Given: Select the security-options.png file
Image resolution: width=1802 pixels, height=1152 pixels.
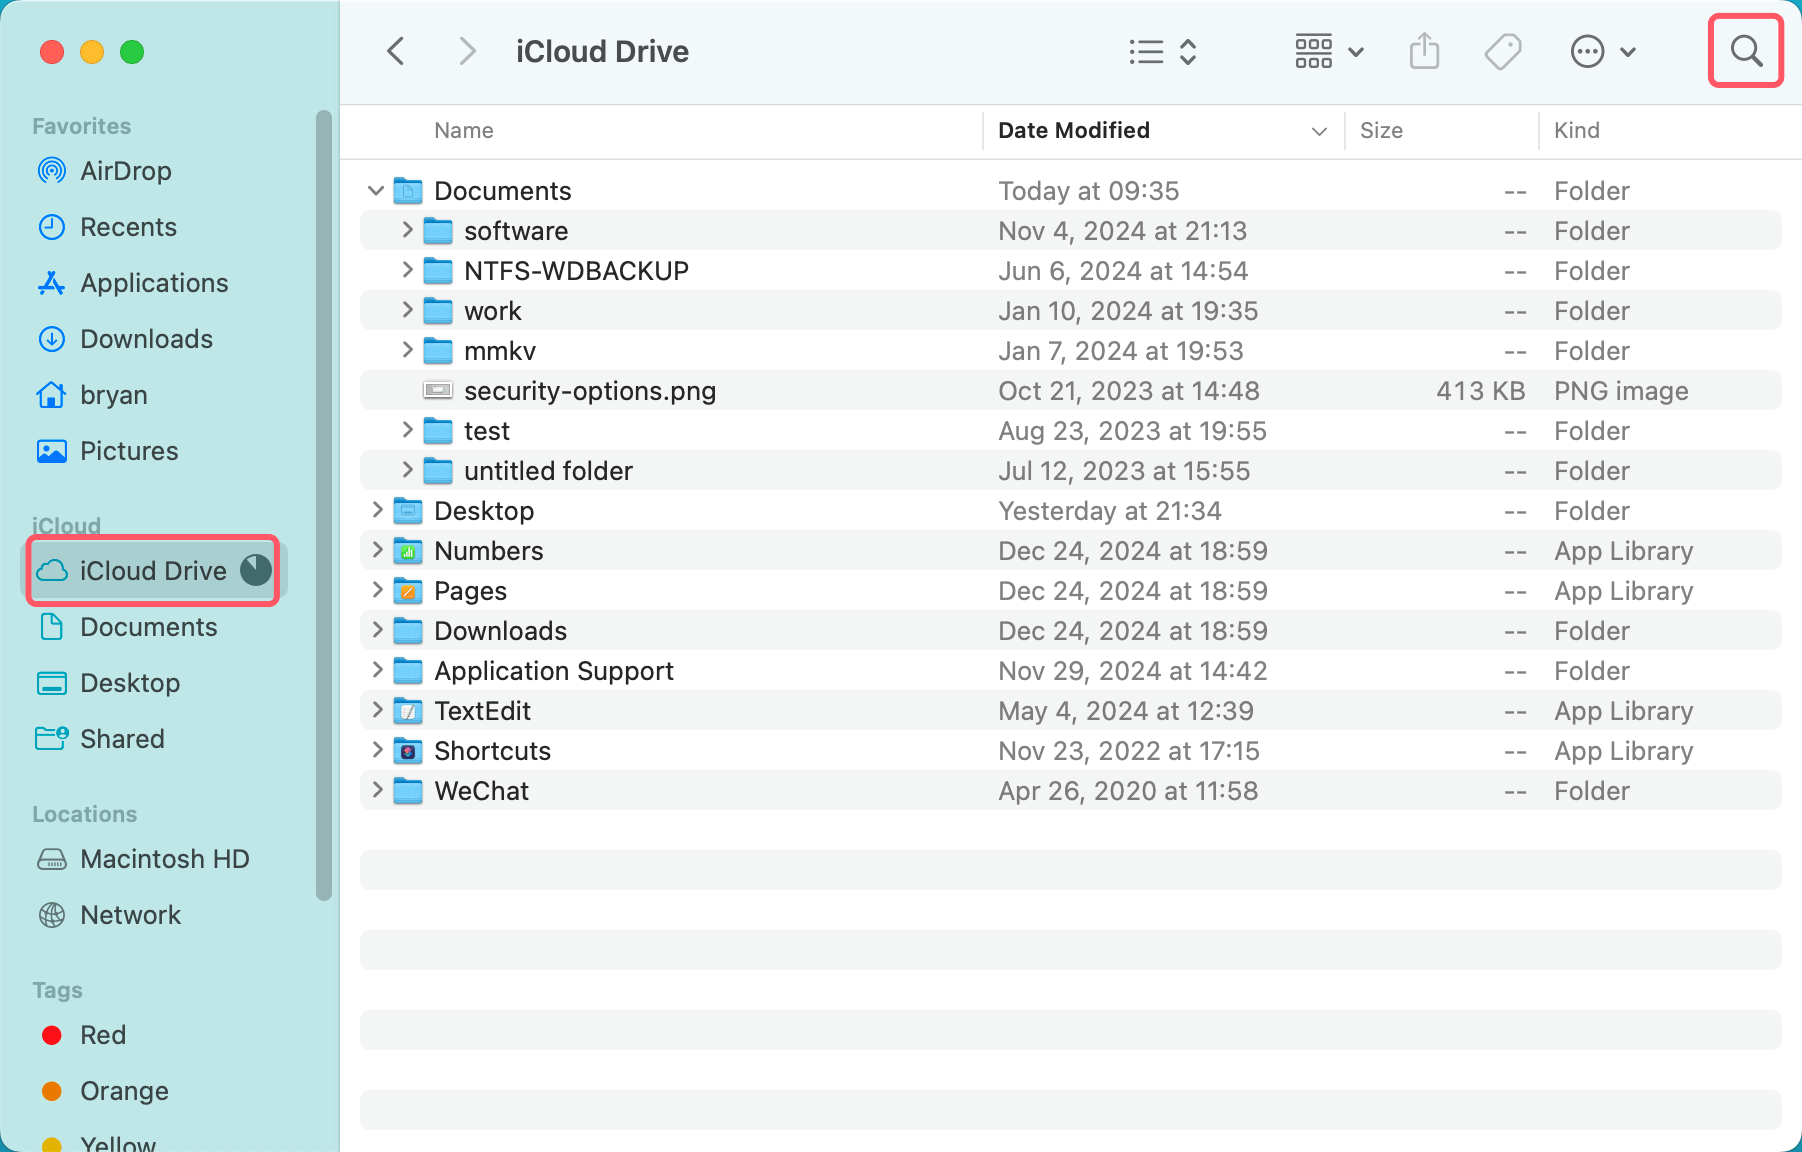Looking at the screenshot, I should (x=589, y=390).
